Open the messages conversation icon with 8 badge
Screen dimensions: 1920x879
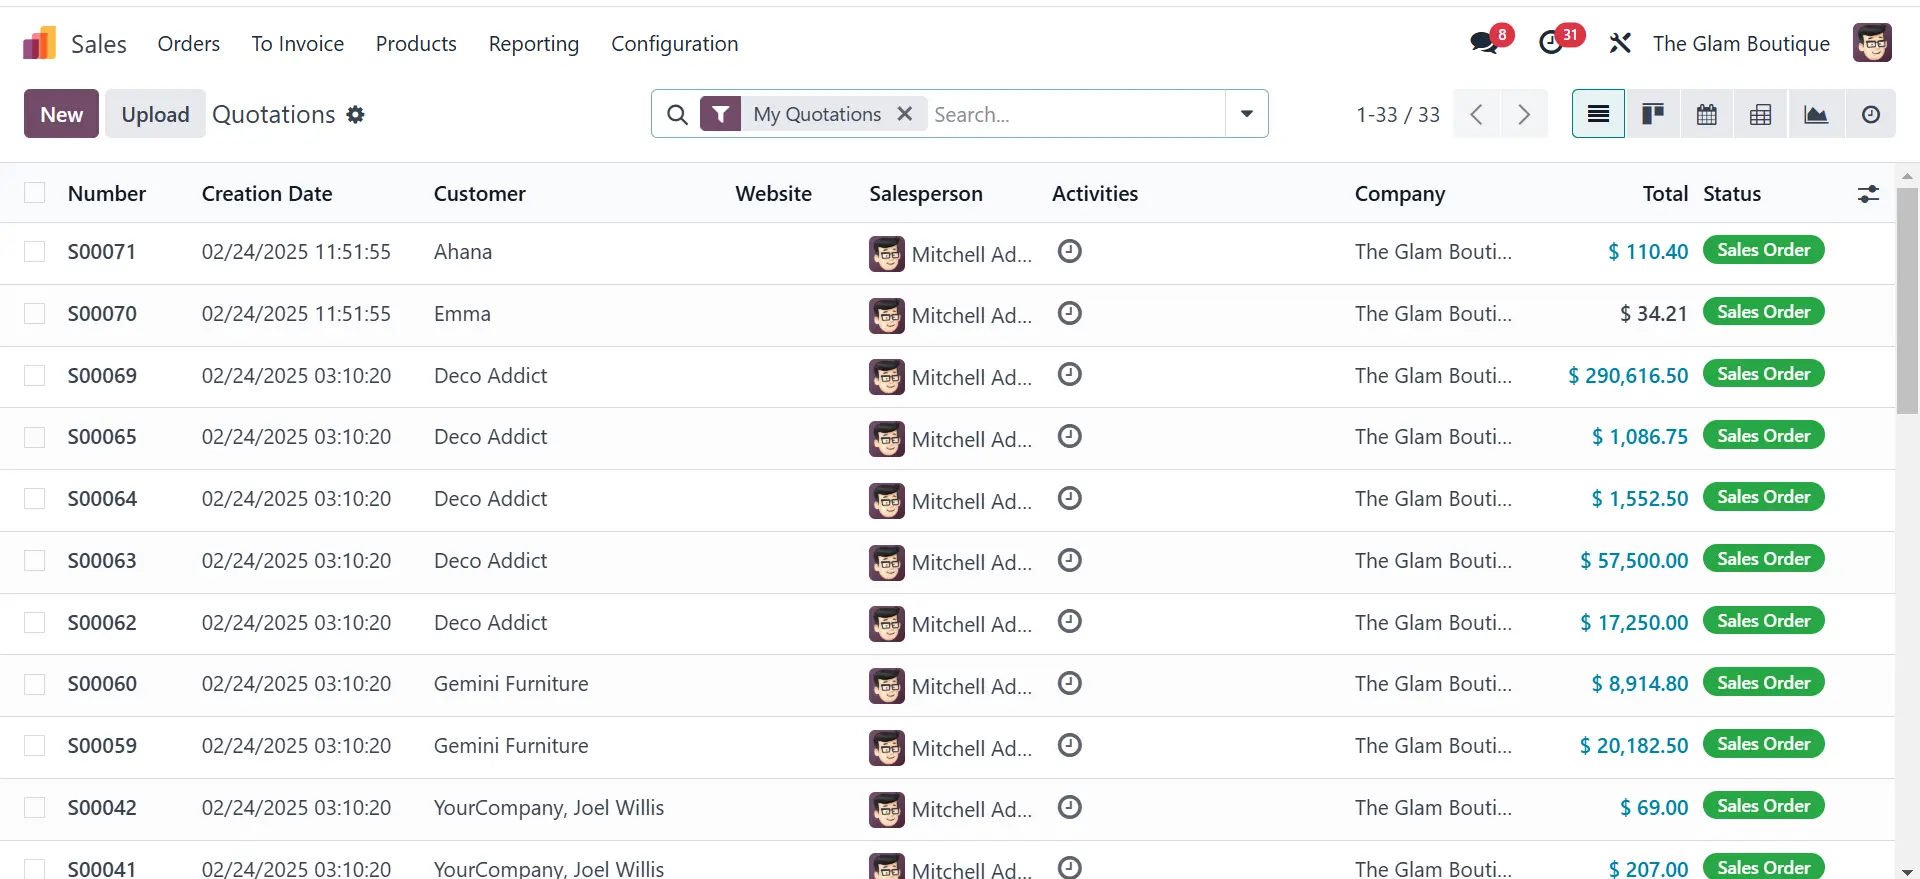coord(1485,43)
